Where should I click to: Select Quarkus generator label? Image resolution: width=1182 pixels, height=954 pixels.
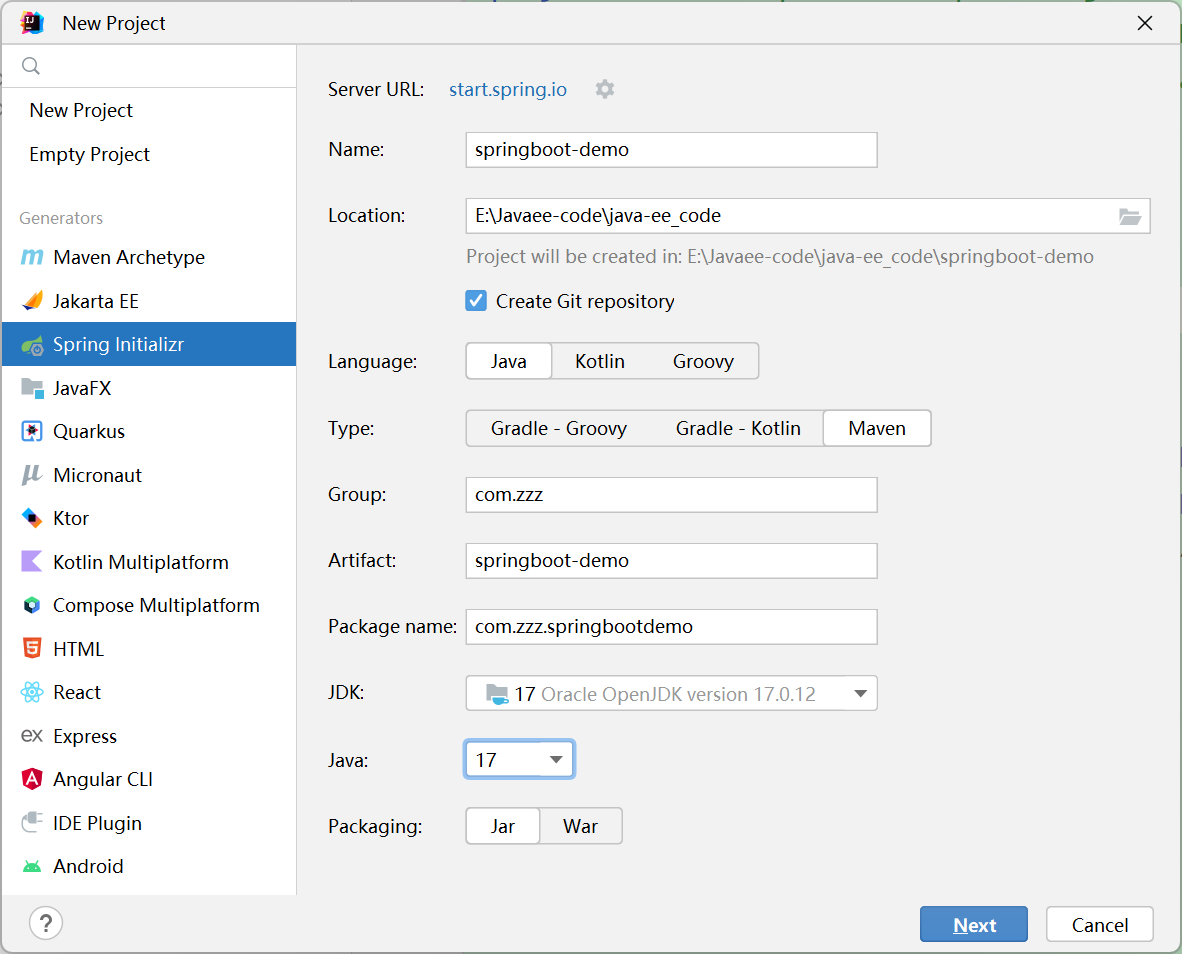(89, 432)
